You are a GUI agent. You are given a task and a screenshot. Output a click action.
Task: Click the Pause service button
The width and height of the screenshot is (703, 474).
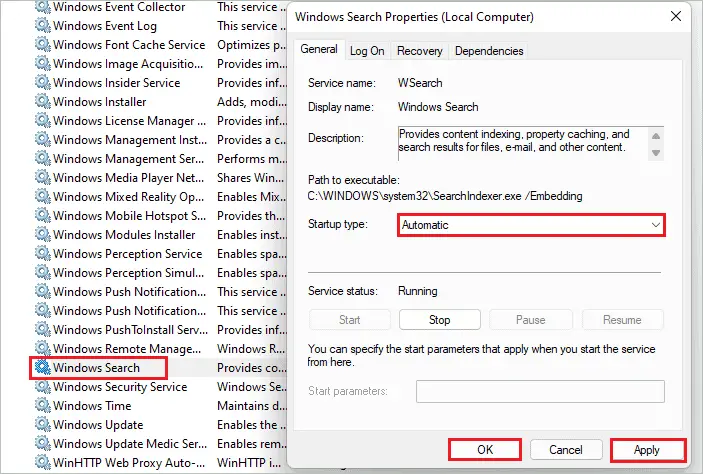coord(530,320)
